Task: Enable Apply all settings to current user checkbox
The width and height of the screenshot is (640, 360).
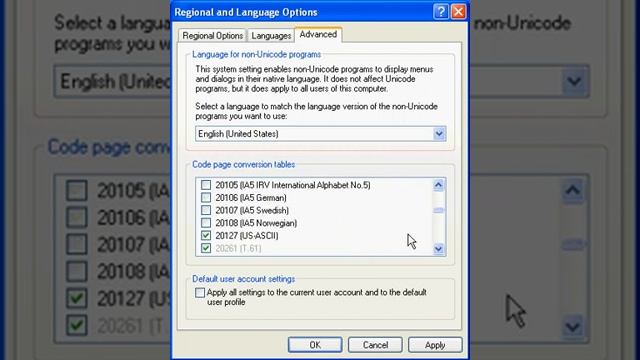Action: click(200, 293)
